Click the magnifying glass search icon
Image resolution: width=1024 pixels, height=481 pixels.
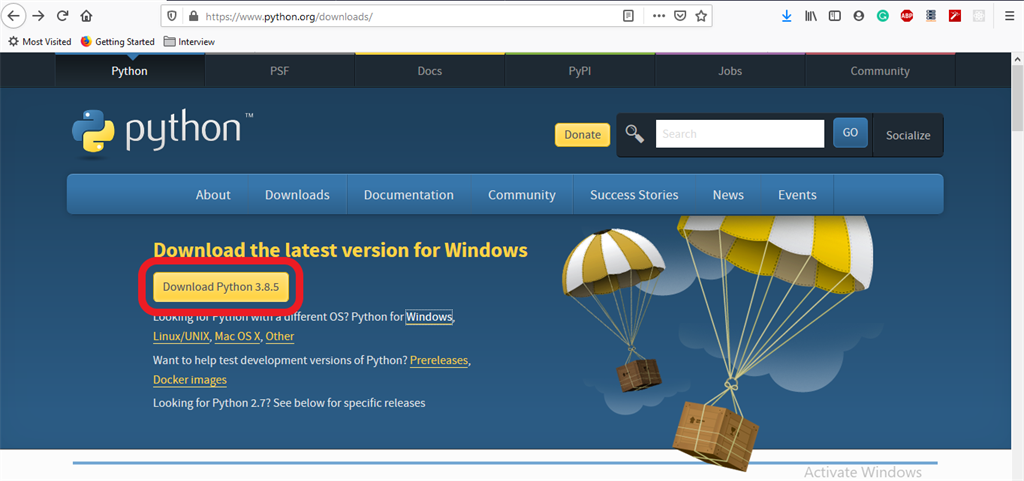point(634,134)
